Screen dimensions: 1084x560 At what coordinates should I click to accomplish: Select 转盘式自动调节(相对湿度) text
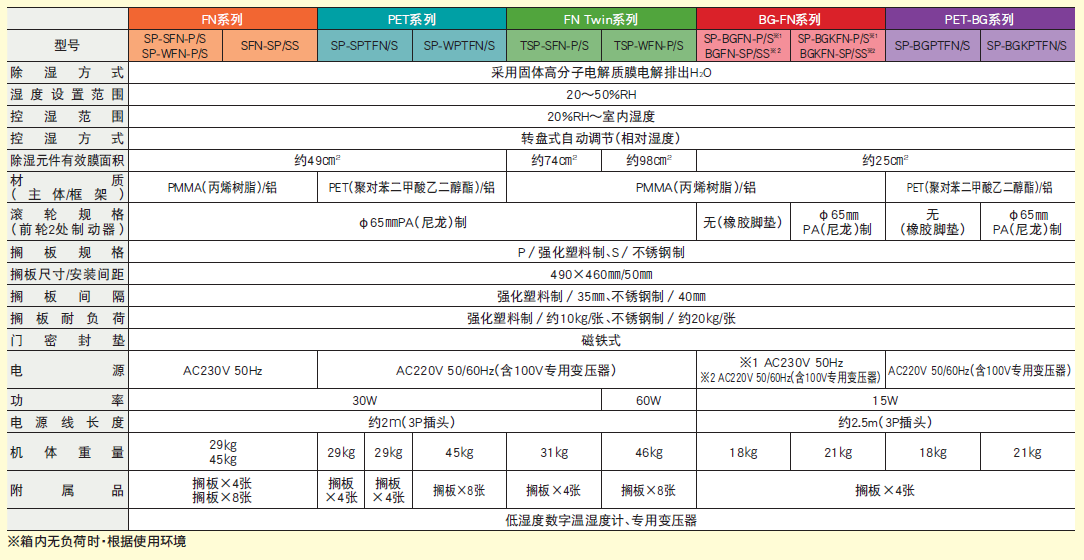tap(601, 138)
